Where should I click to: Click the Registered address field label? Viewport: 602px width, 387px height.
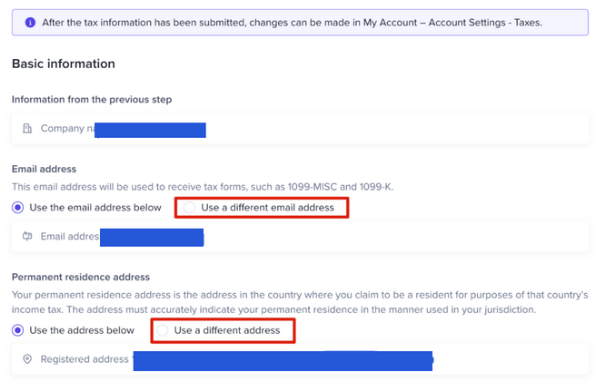coord(84,359)
